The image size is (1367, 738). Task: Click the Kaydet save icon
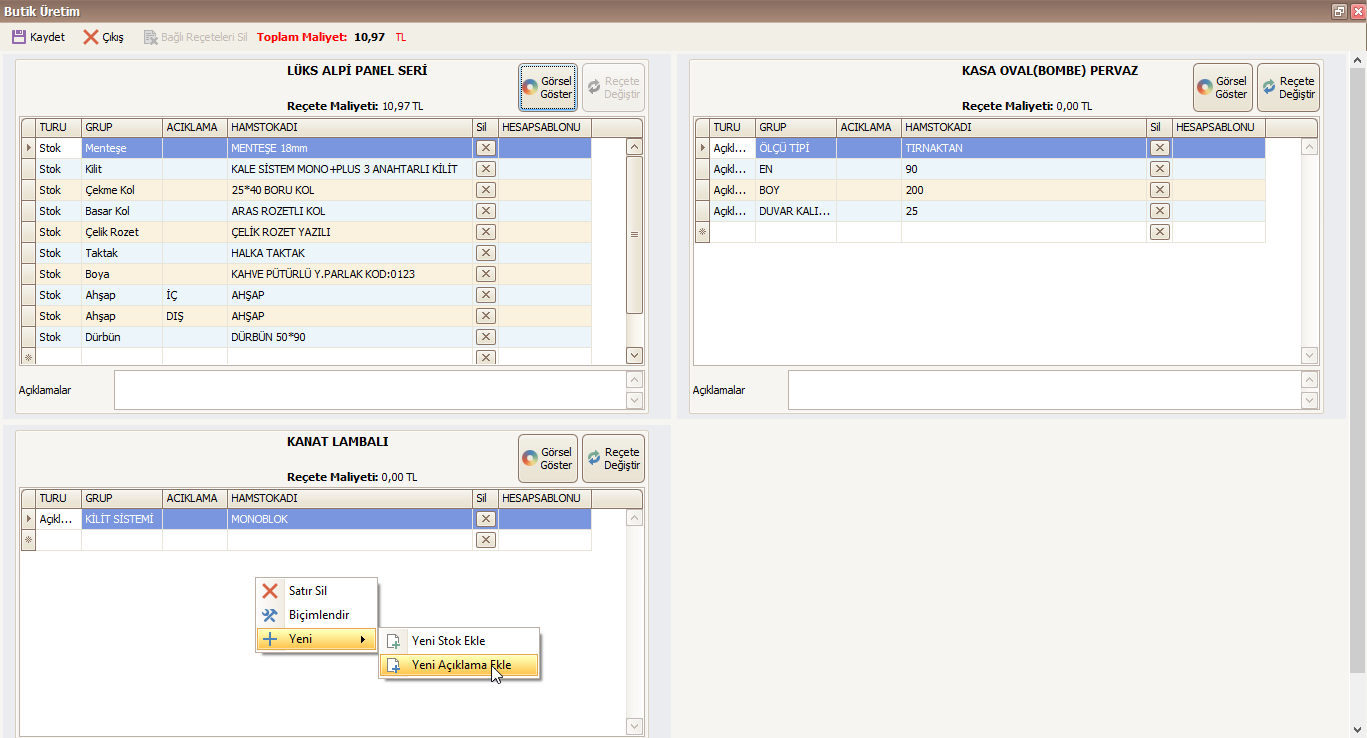tap(19, 37)
